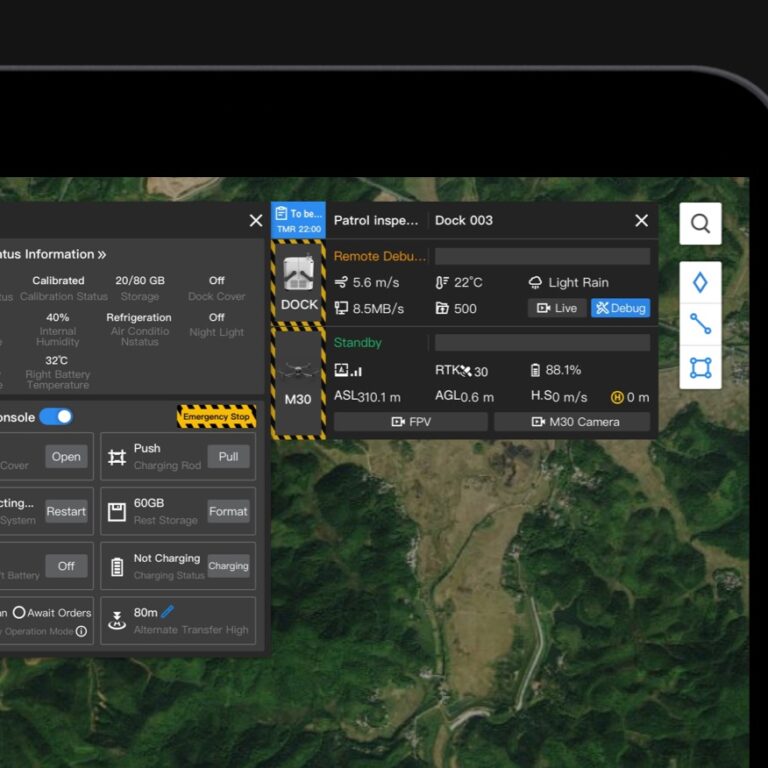Screen dimensions: 768x768
Task: Click the Refrigeration air condition value
Action: tap(139, 317)
